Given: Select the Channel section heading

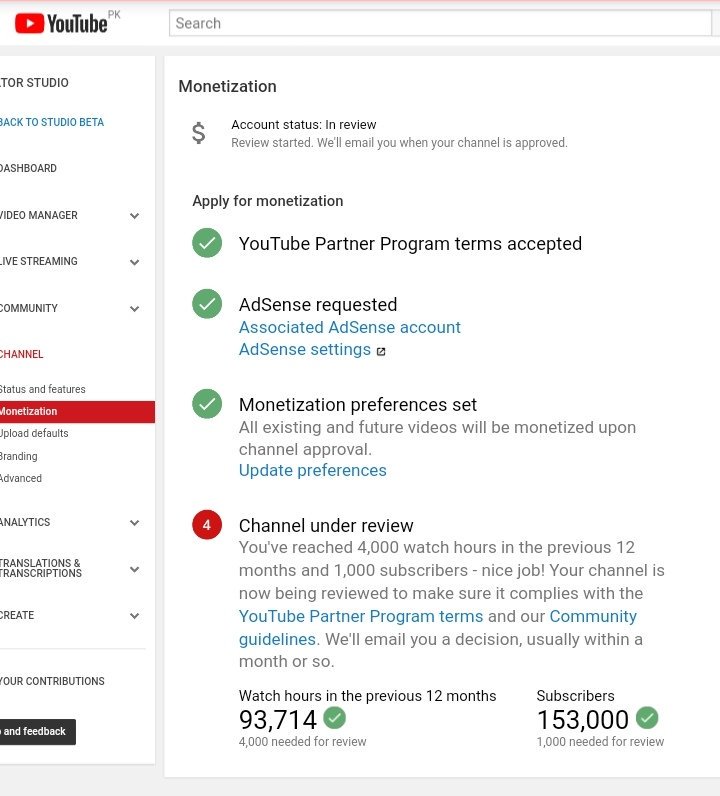Looking at the screenshot, I should 21,354.
